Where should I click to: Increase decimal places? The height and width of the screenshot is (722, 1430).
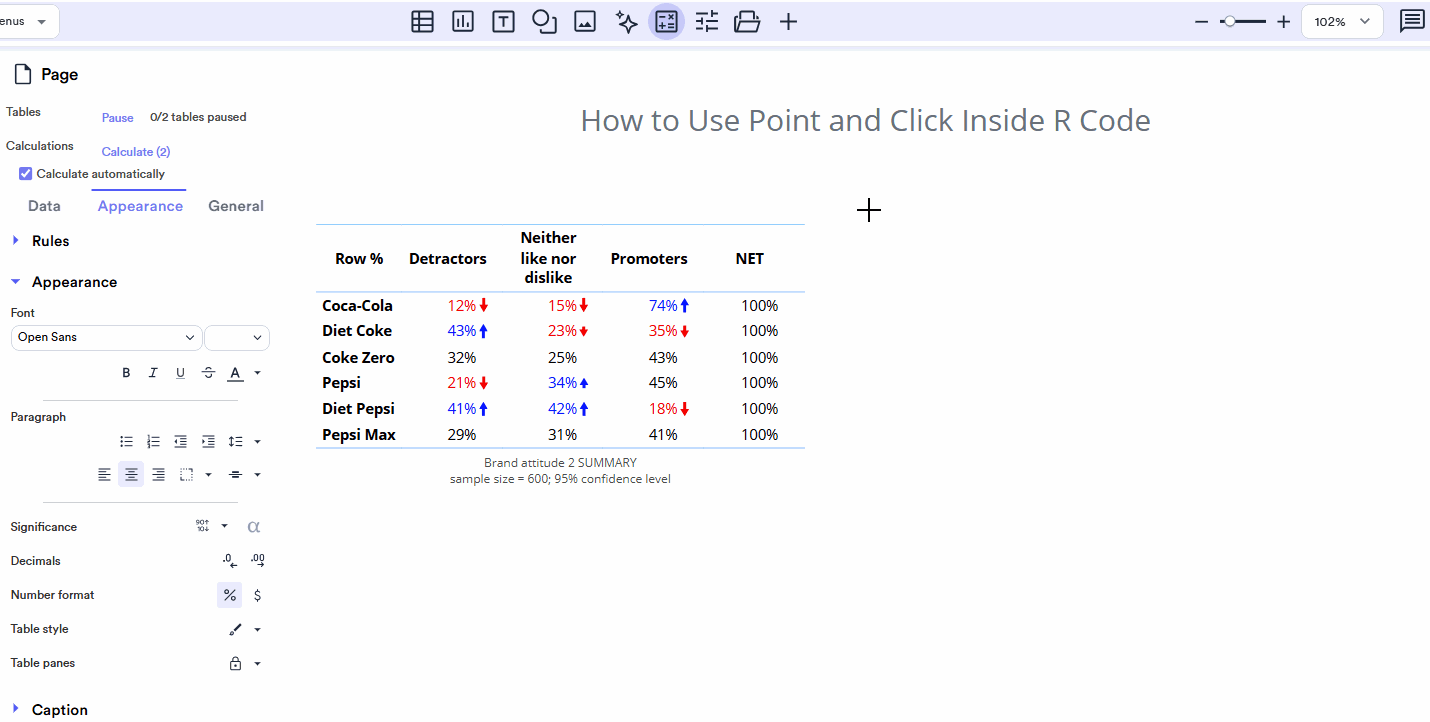(x=258, y=561)
